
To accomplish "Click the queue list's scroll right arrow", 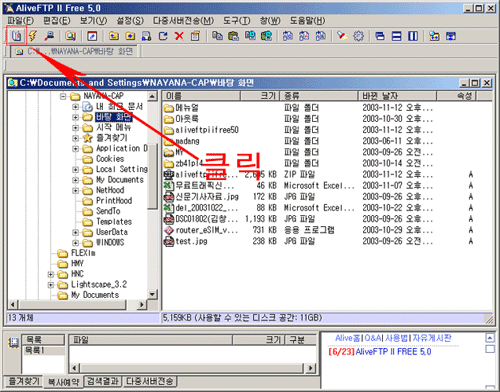I will [311, 368].
